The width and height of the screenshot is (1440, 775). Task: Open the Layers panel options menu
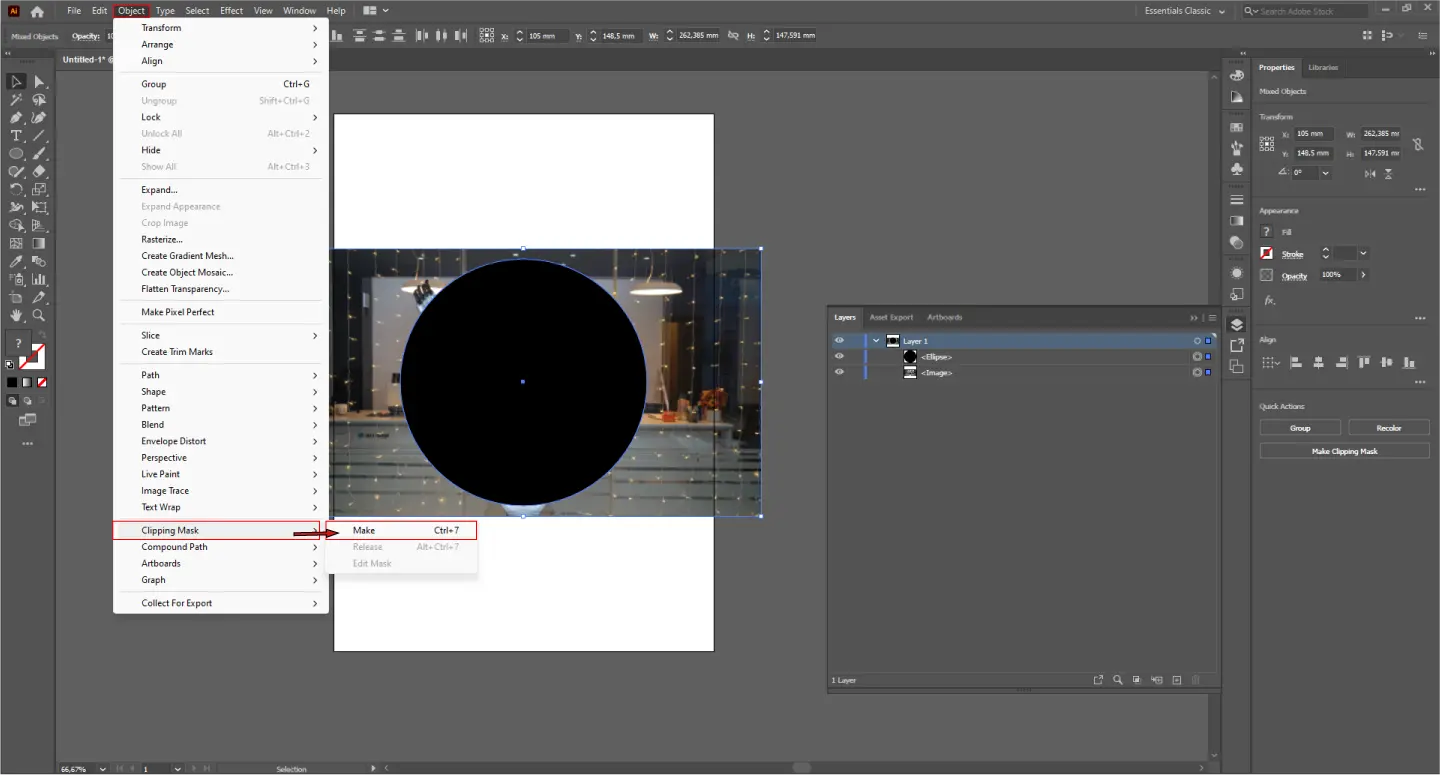[x=1211, y=317]
